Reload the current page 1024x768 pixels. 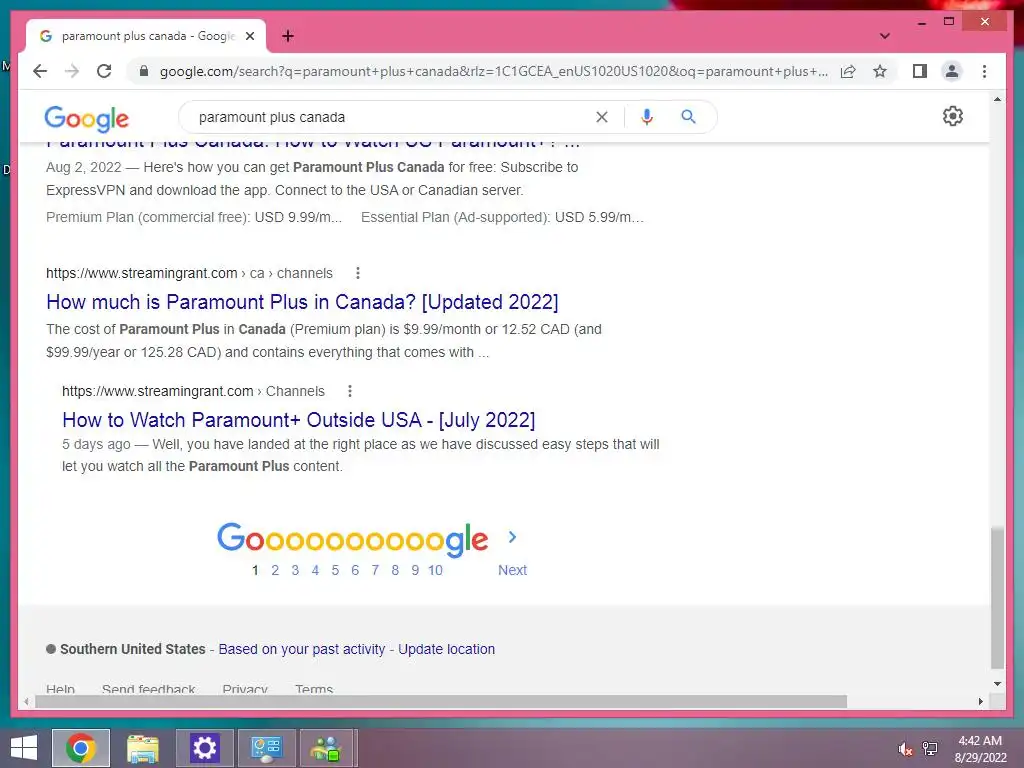click(104, 71)
